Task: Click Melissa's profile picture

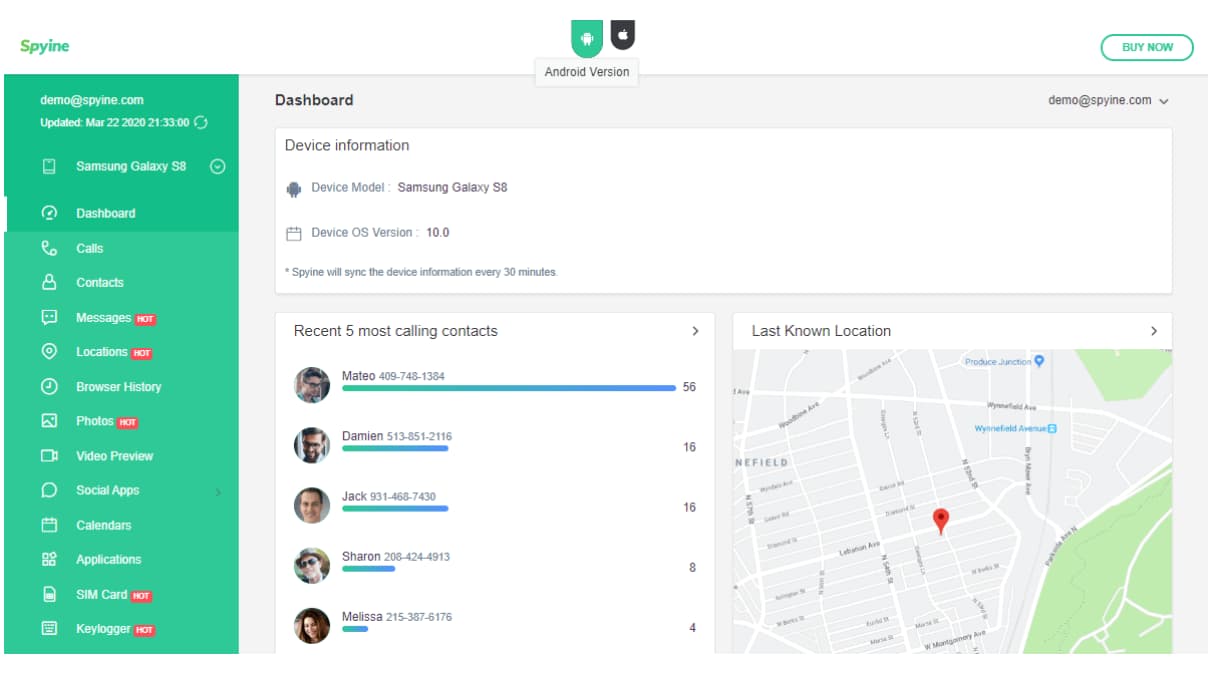Action: (312, 625)
